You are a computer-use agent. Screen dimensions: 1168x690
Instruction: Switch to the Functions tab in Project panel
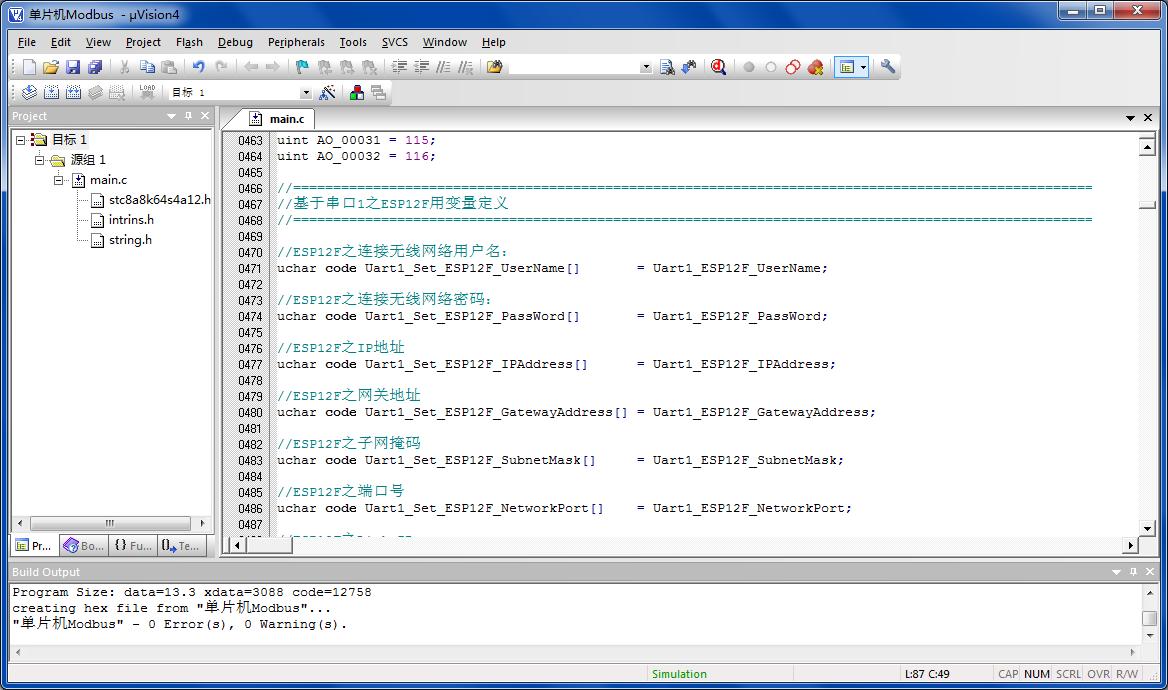(133, 545)
